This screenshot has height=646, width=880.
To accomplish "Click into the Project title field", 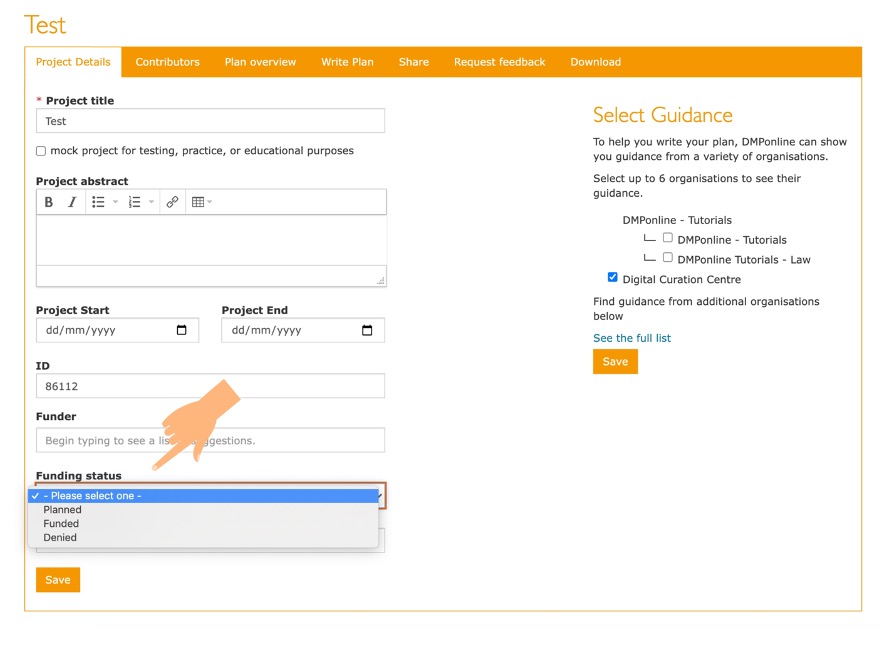I will point(210,121).
